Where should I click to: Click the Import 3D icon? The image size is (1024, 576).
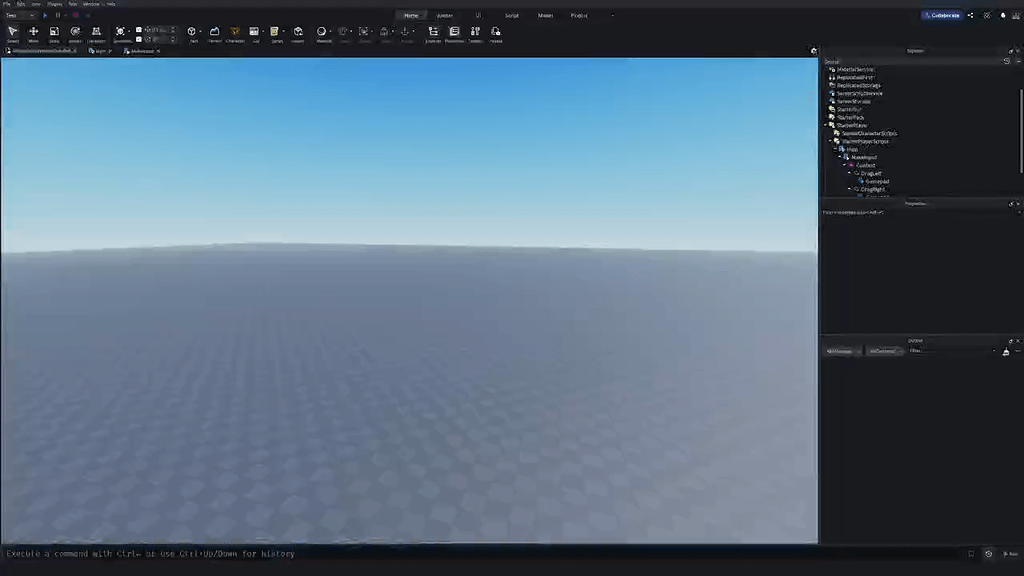click(298, 31)
